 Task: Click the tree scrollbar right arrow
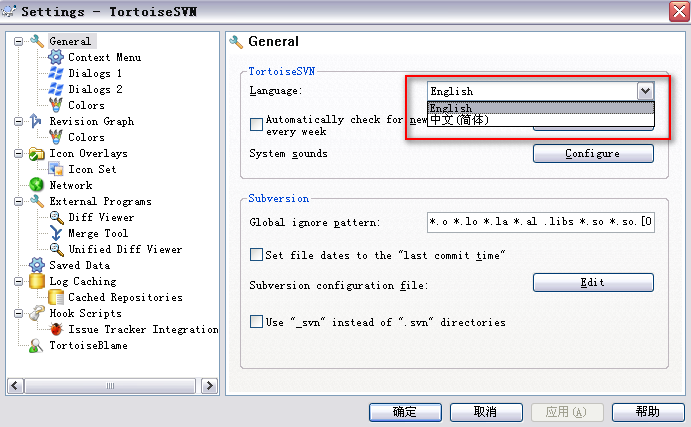pos(209,386)
